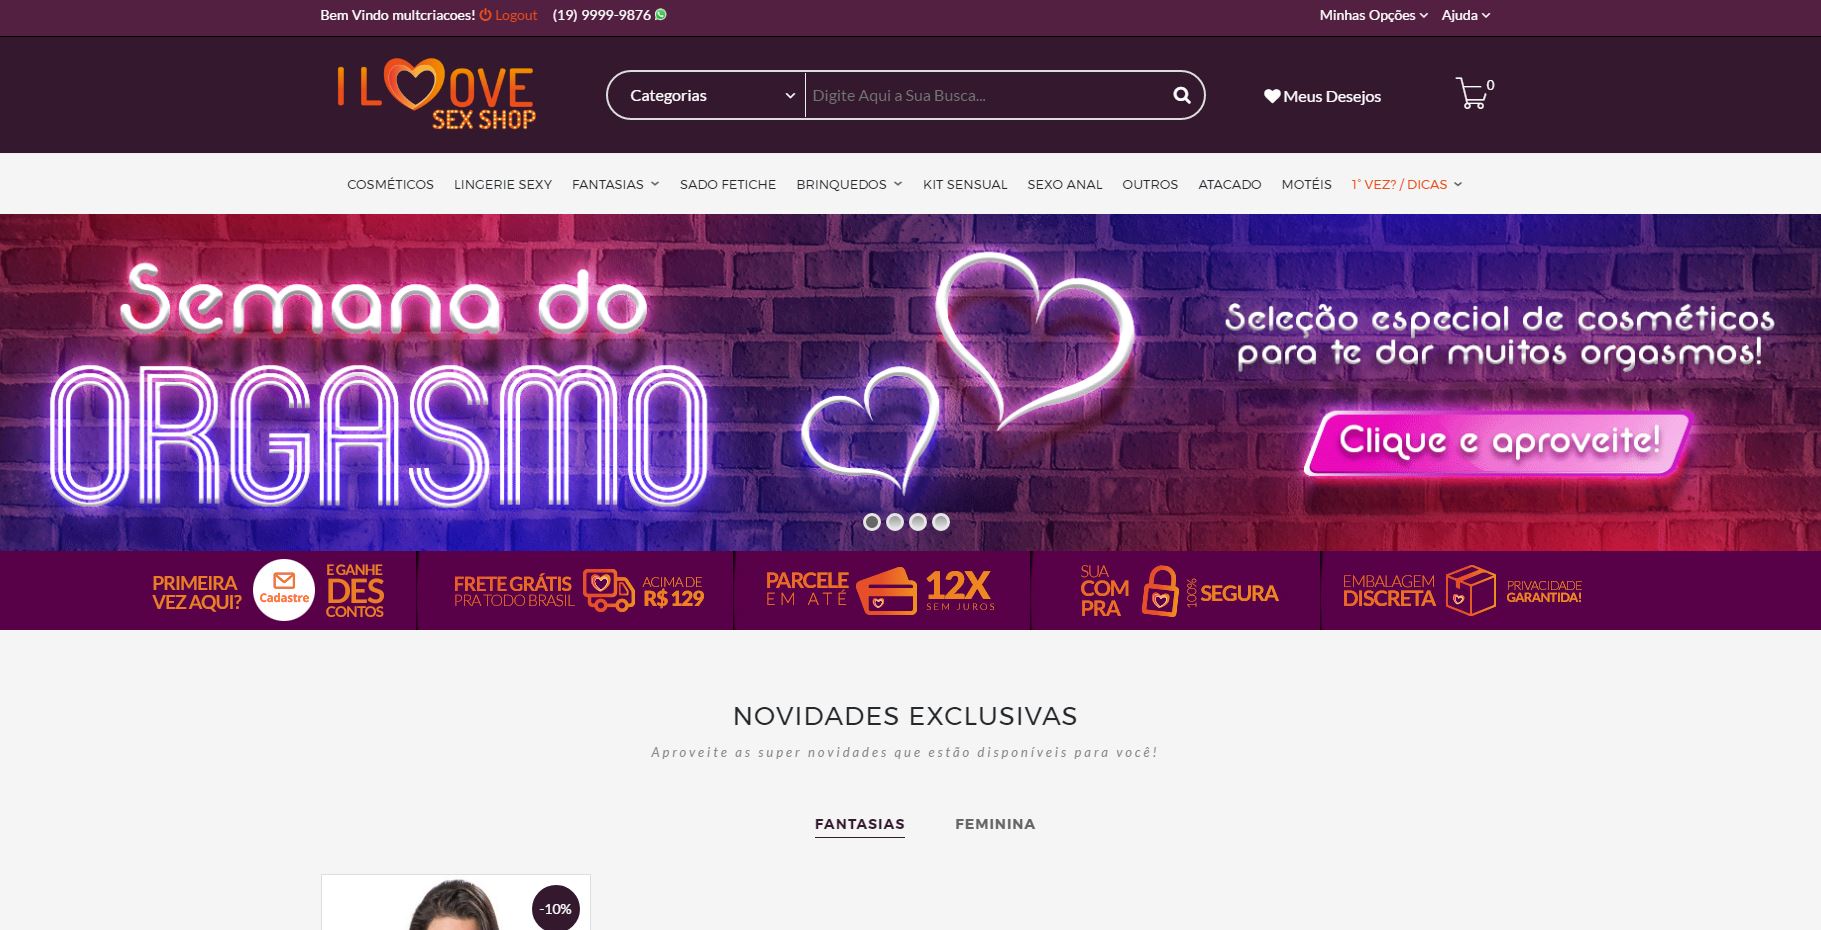Click the Clique e aproveite banner button
The width and height of the screenshot is (1821, 930).
[x=1498, y=442]
